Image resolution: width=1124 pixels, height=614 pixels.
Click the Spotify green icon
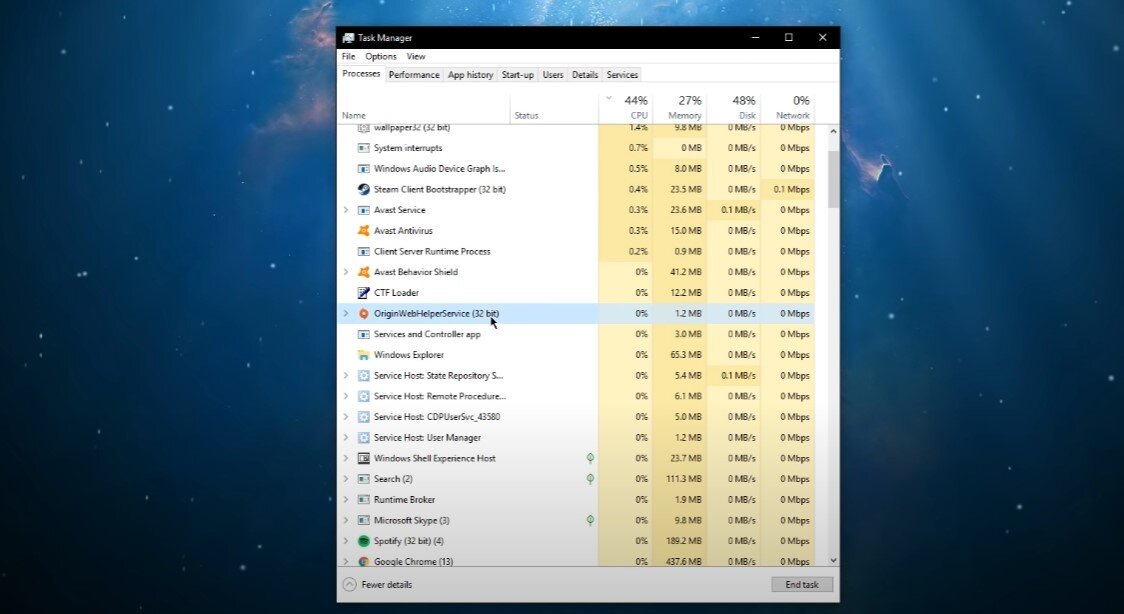click(x=363, y=541)
